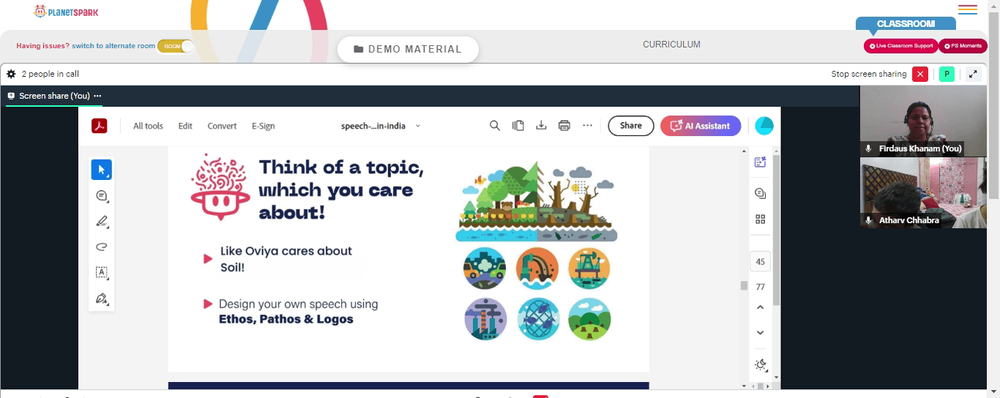Open the Convert menu
This screenshot has height=398, width=1000.
222,126
